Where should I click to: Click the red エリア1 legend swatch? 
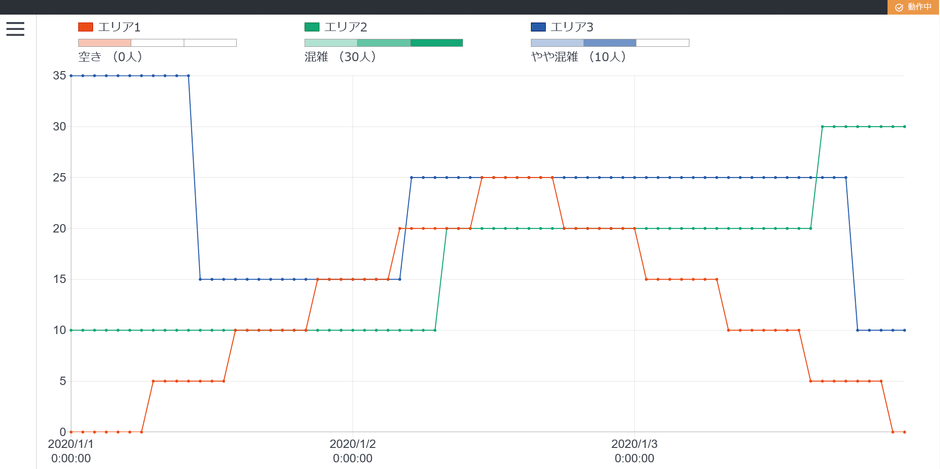(x=86, y=27)
